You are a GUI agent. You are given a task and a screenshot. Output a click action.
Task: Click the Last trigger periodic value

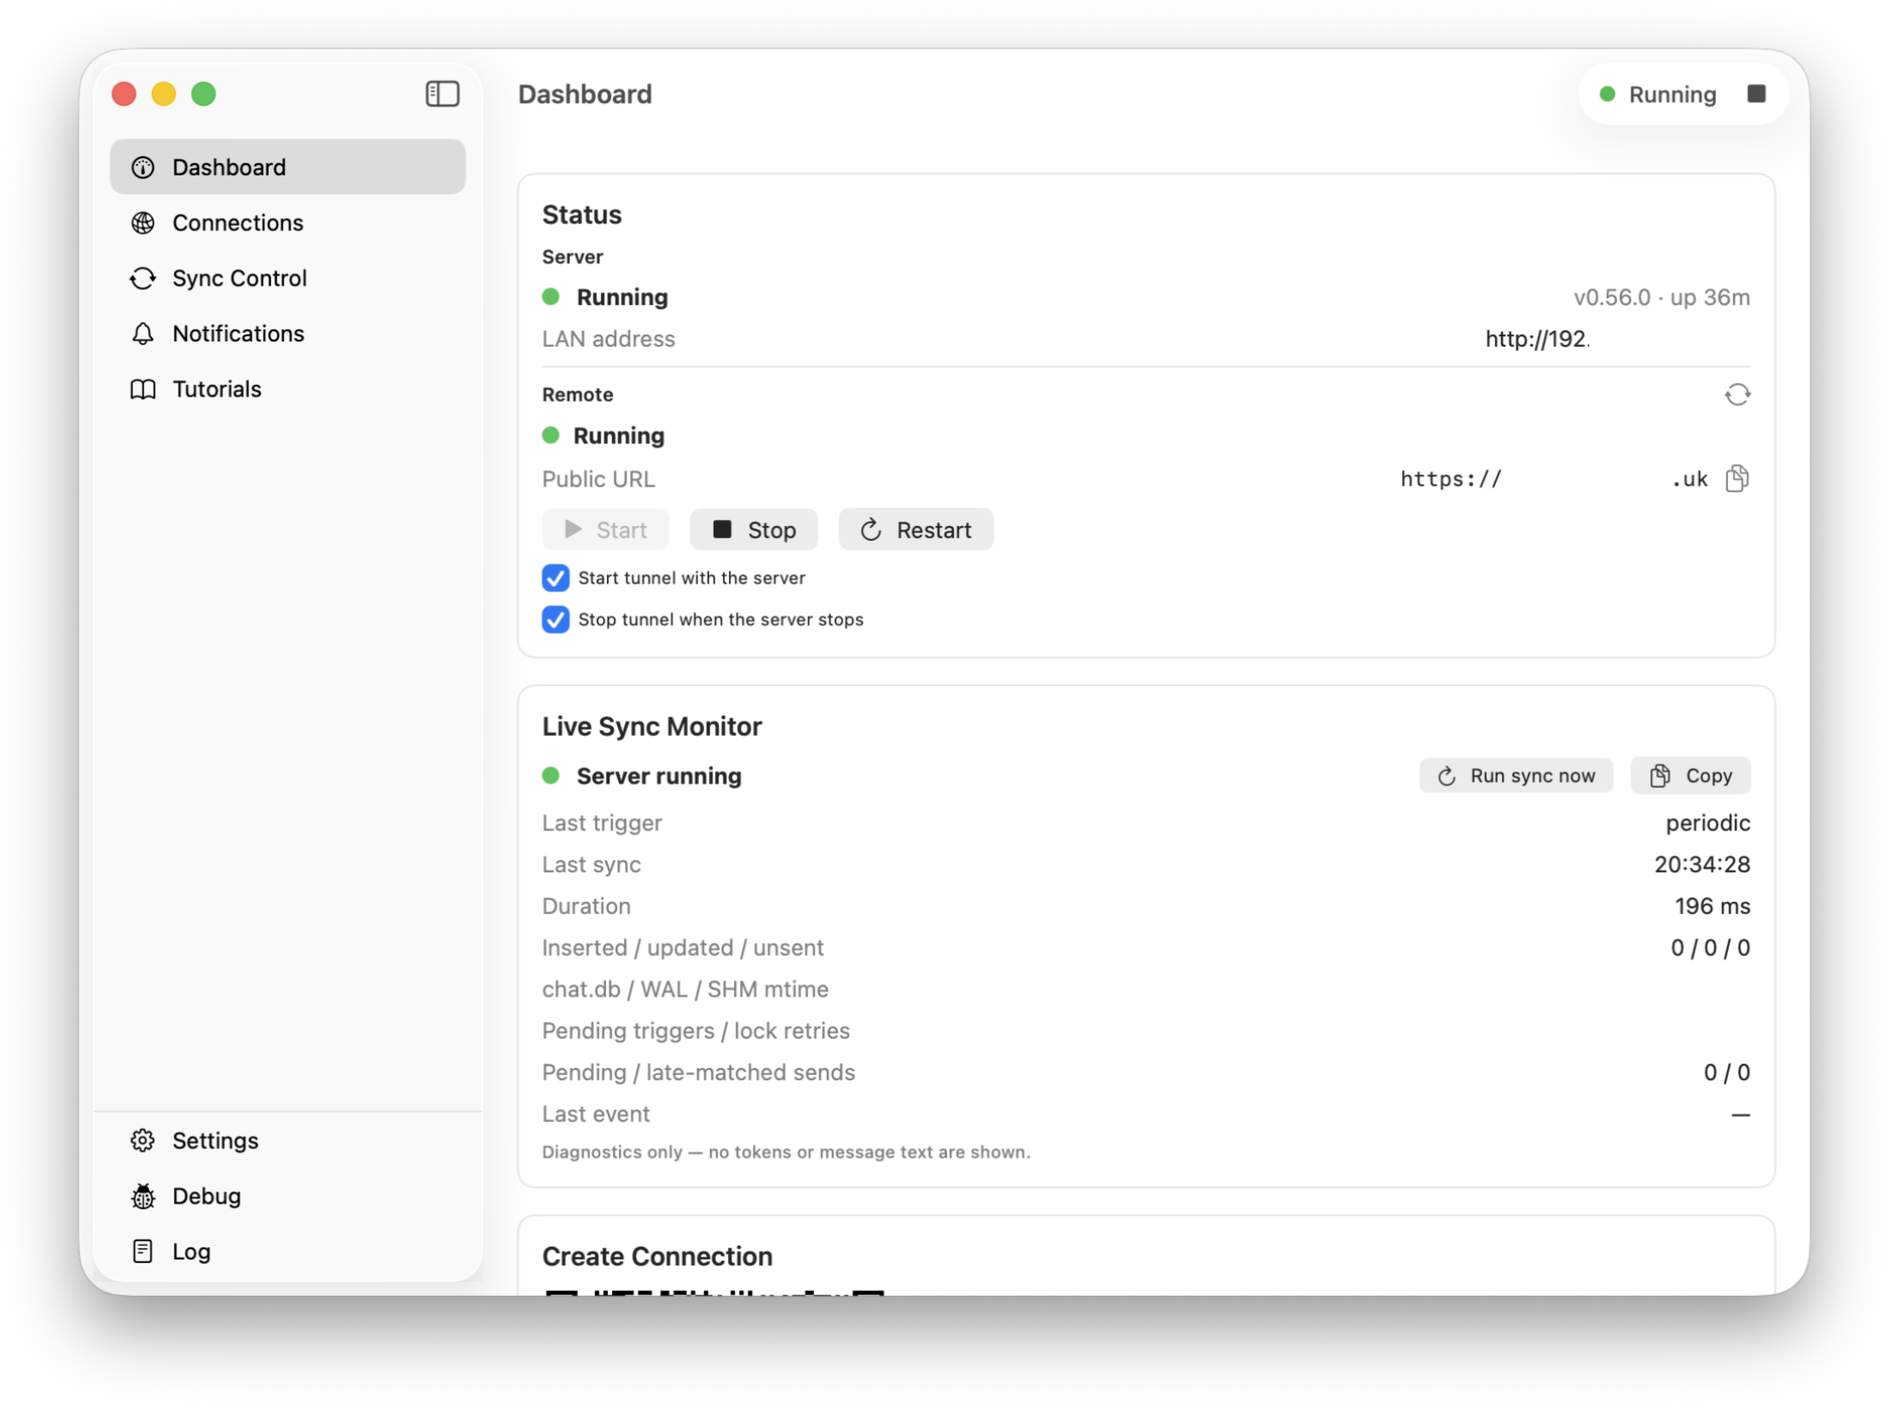(1707, 823)
